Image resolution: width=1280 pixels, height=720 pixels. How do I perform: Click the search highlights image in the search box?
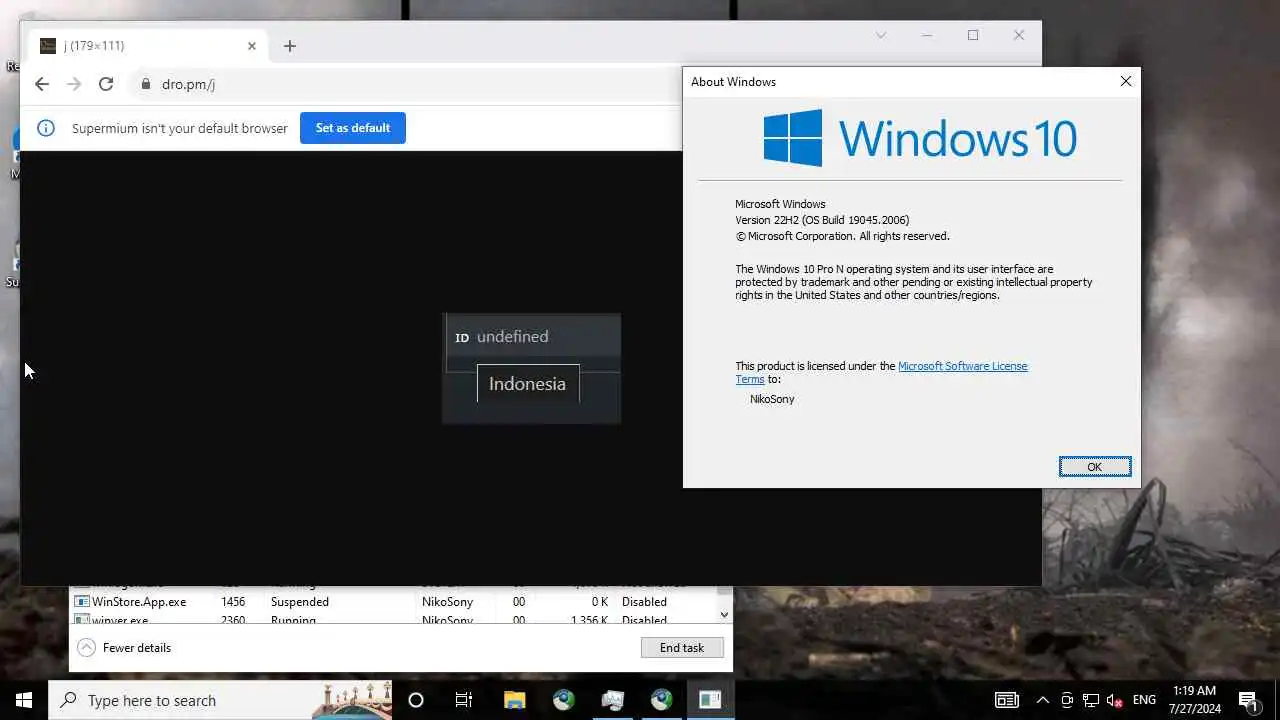[352, 700]
